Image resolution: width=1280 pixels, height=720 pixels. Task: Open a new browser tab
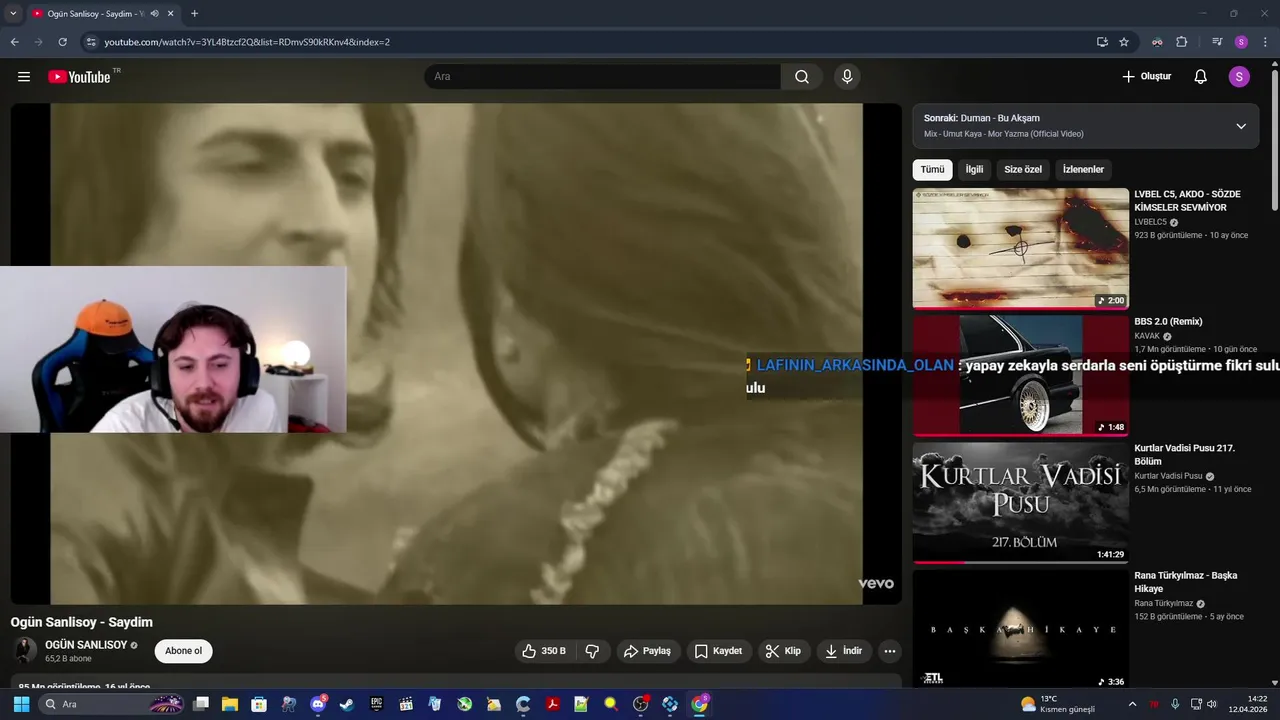pyautogui.click(x=194, y=14)
